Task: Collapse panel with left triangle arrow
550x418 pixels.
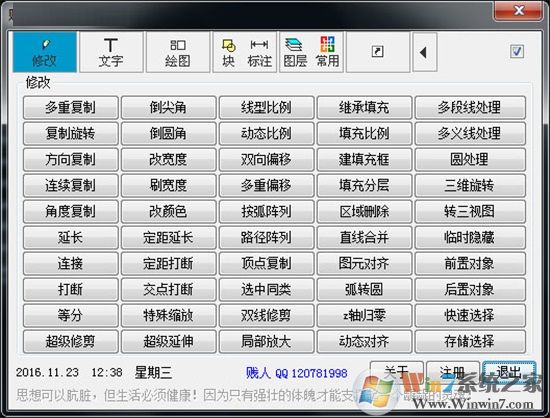Action: (425, 52)
